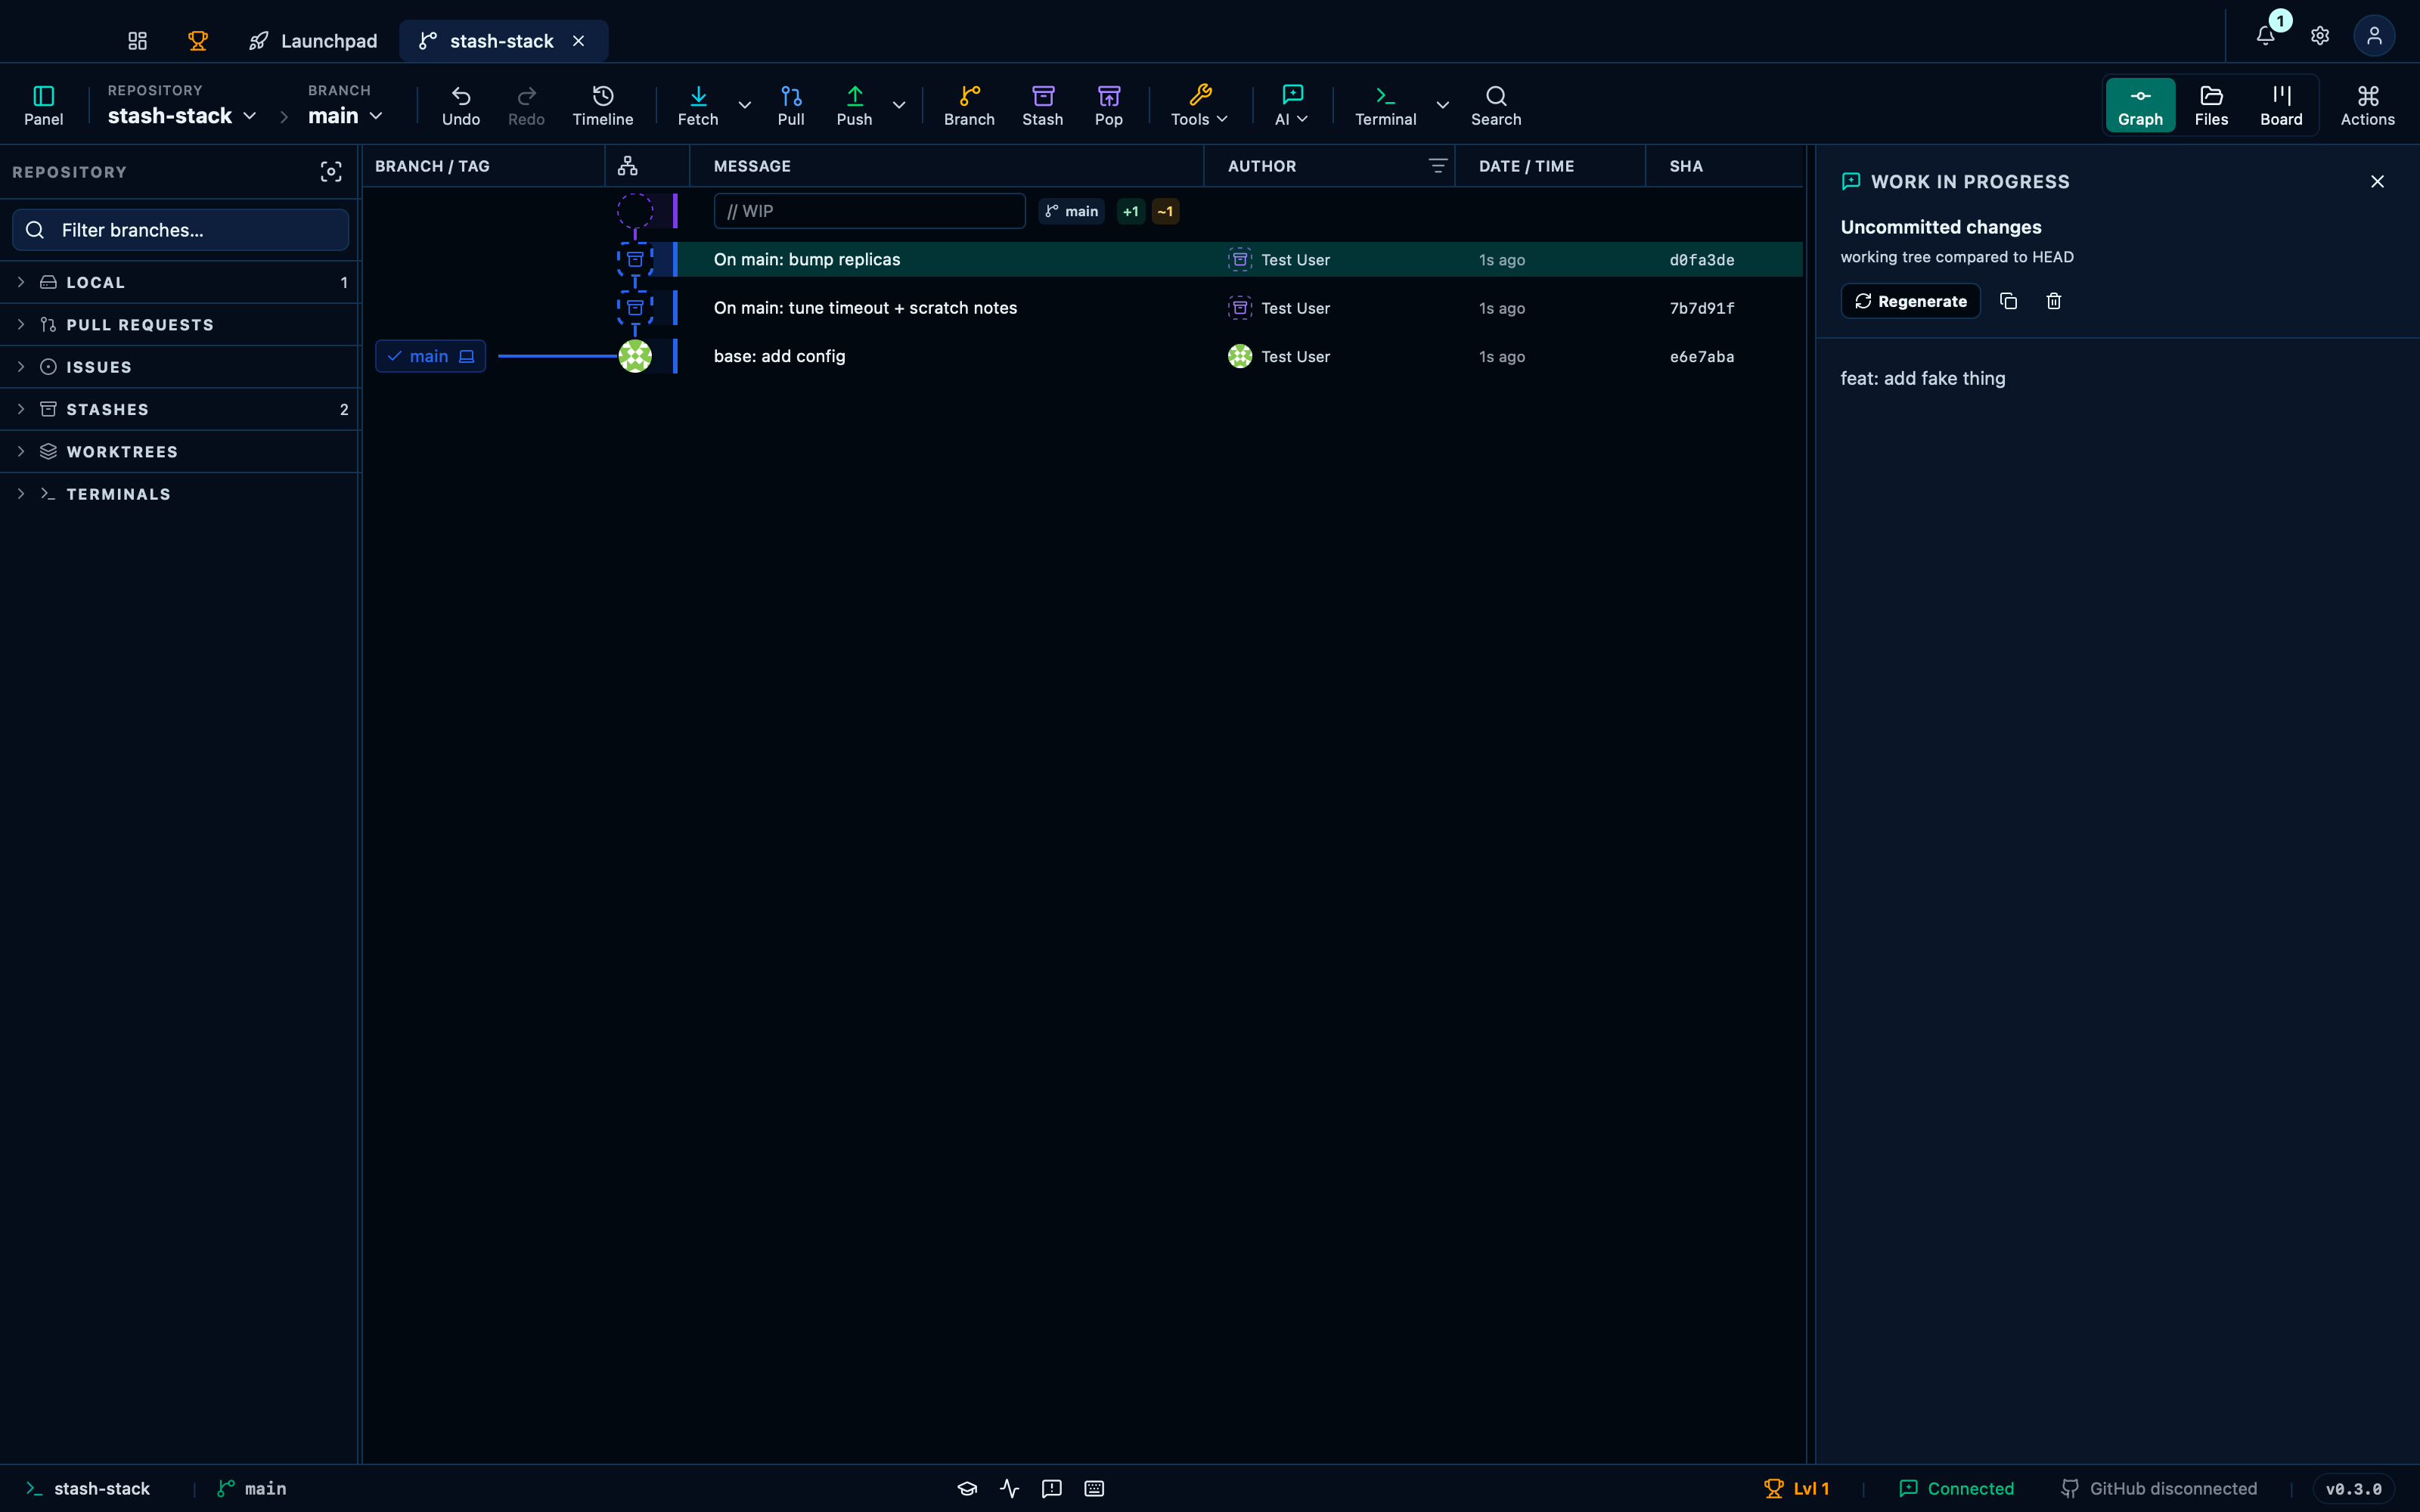Open the settings gear

coord(2320,36)
